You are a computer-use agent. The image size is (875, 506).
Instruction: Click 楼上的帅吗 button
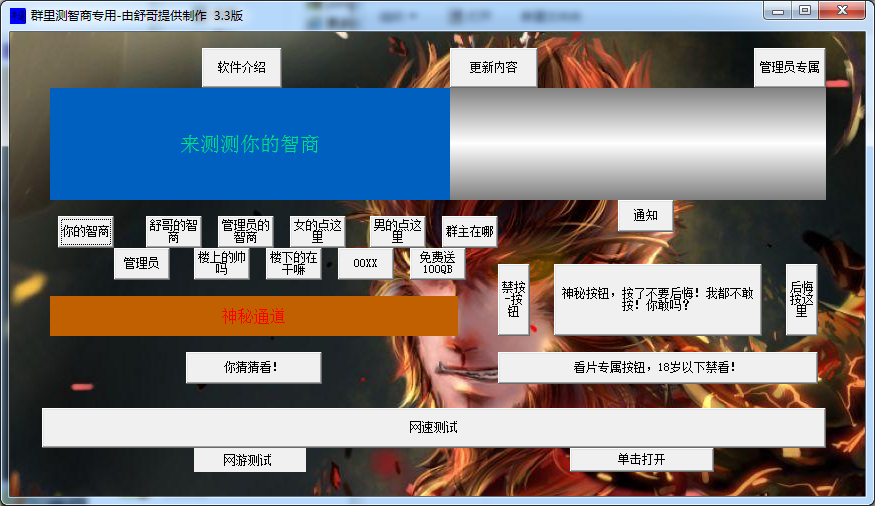[x=222, y=263]
